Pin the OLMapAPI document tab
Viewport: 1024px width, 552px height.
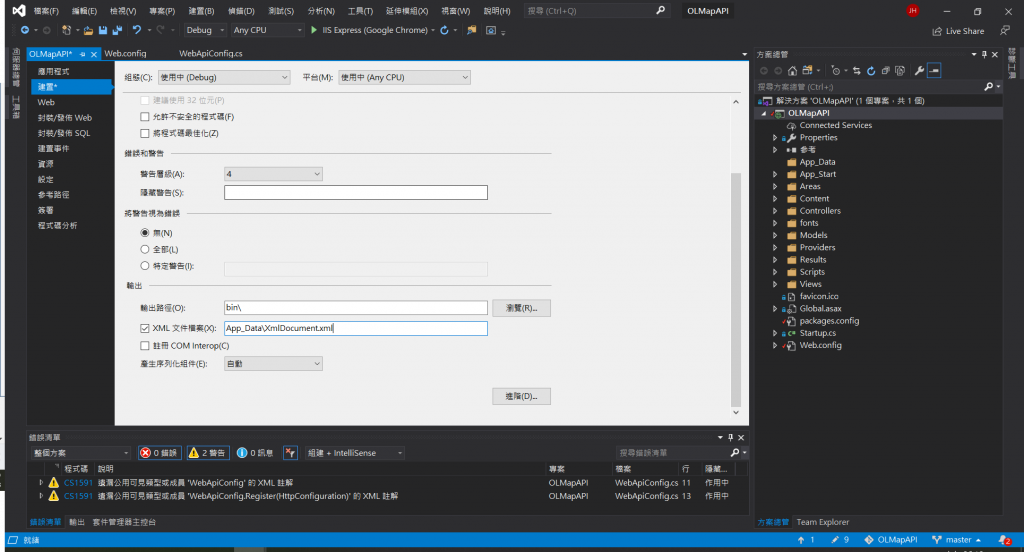[83, 54]
